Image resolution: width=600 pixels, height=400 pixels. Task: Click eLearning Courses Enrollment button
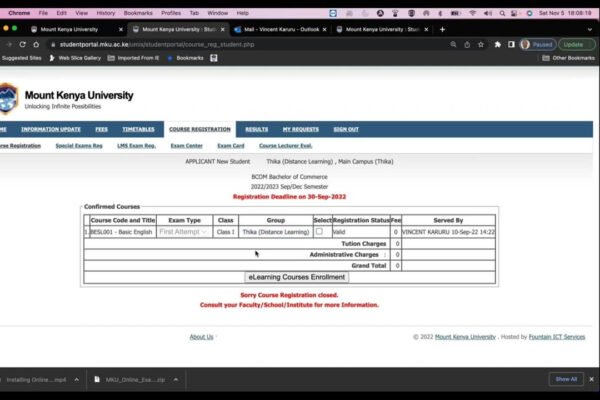pyautogui.click(x=297, y=277)
